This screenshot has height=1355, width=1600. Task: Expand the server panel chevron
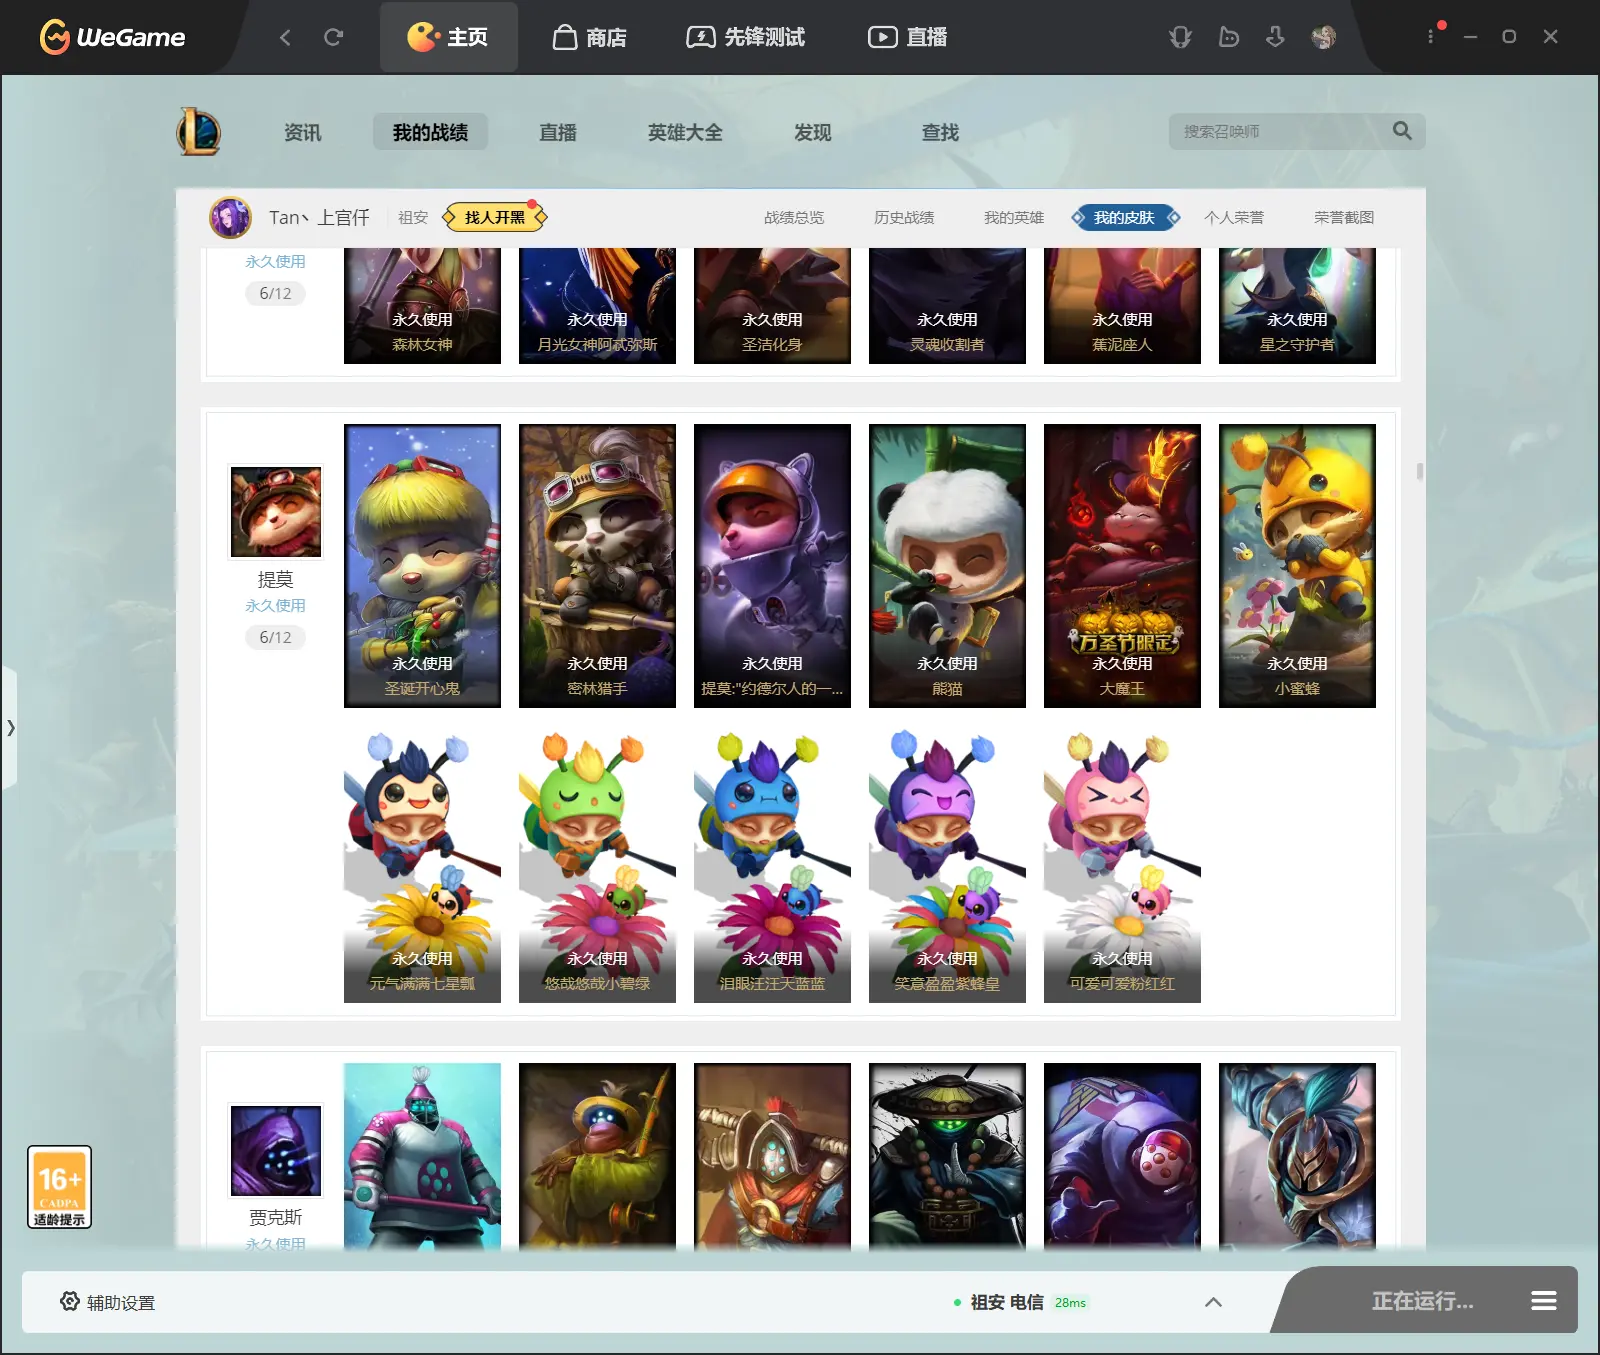coord(1213,1302)
